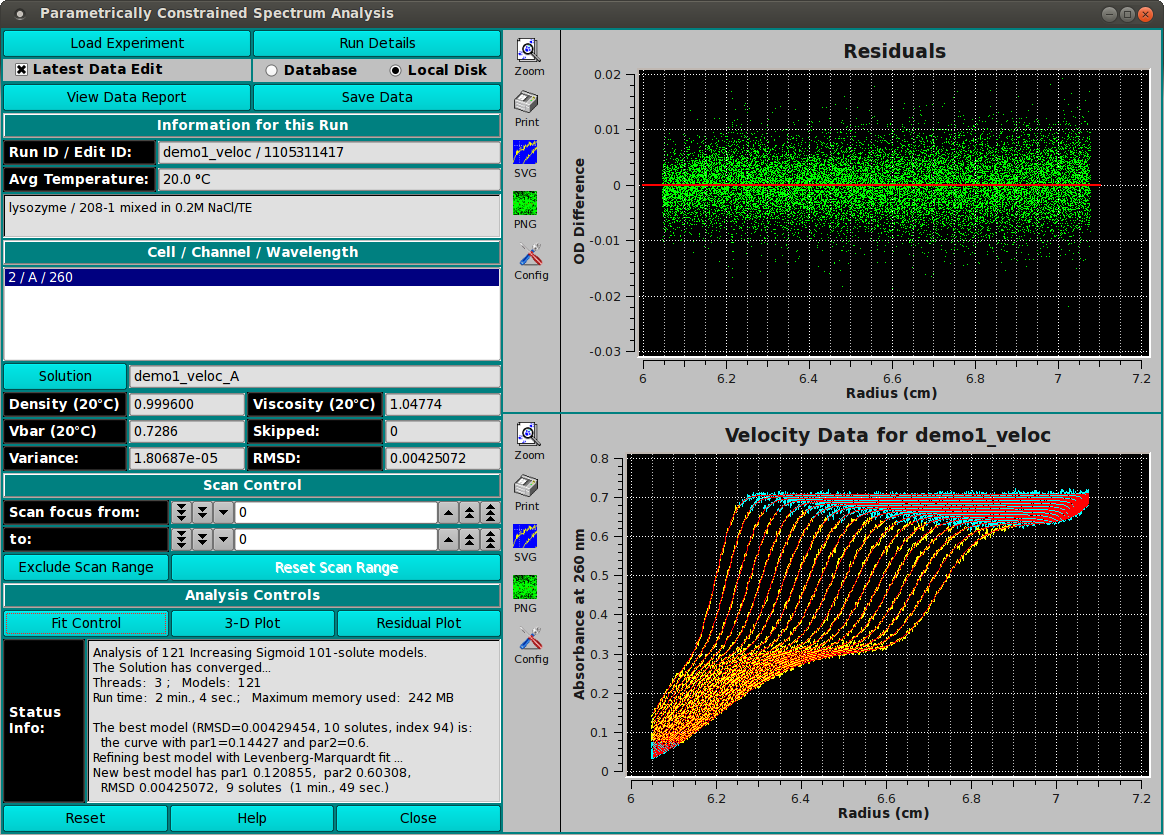Select the Database radio button
The width and height of the screenshot is (1164, 835).
click(272, 71)
